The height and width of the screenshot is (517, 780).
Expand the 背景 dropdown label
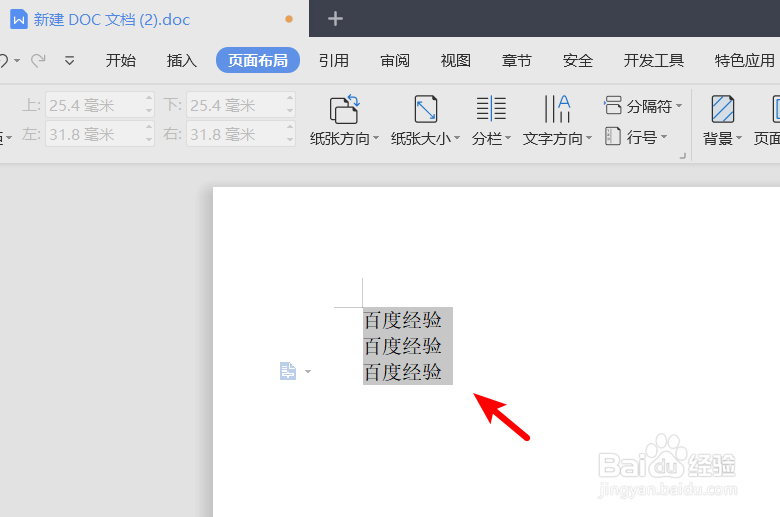(x=722, y=138)
